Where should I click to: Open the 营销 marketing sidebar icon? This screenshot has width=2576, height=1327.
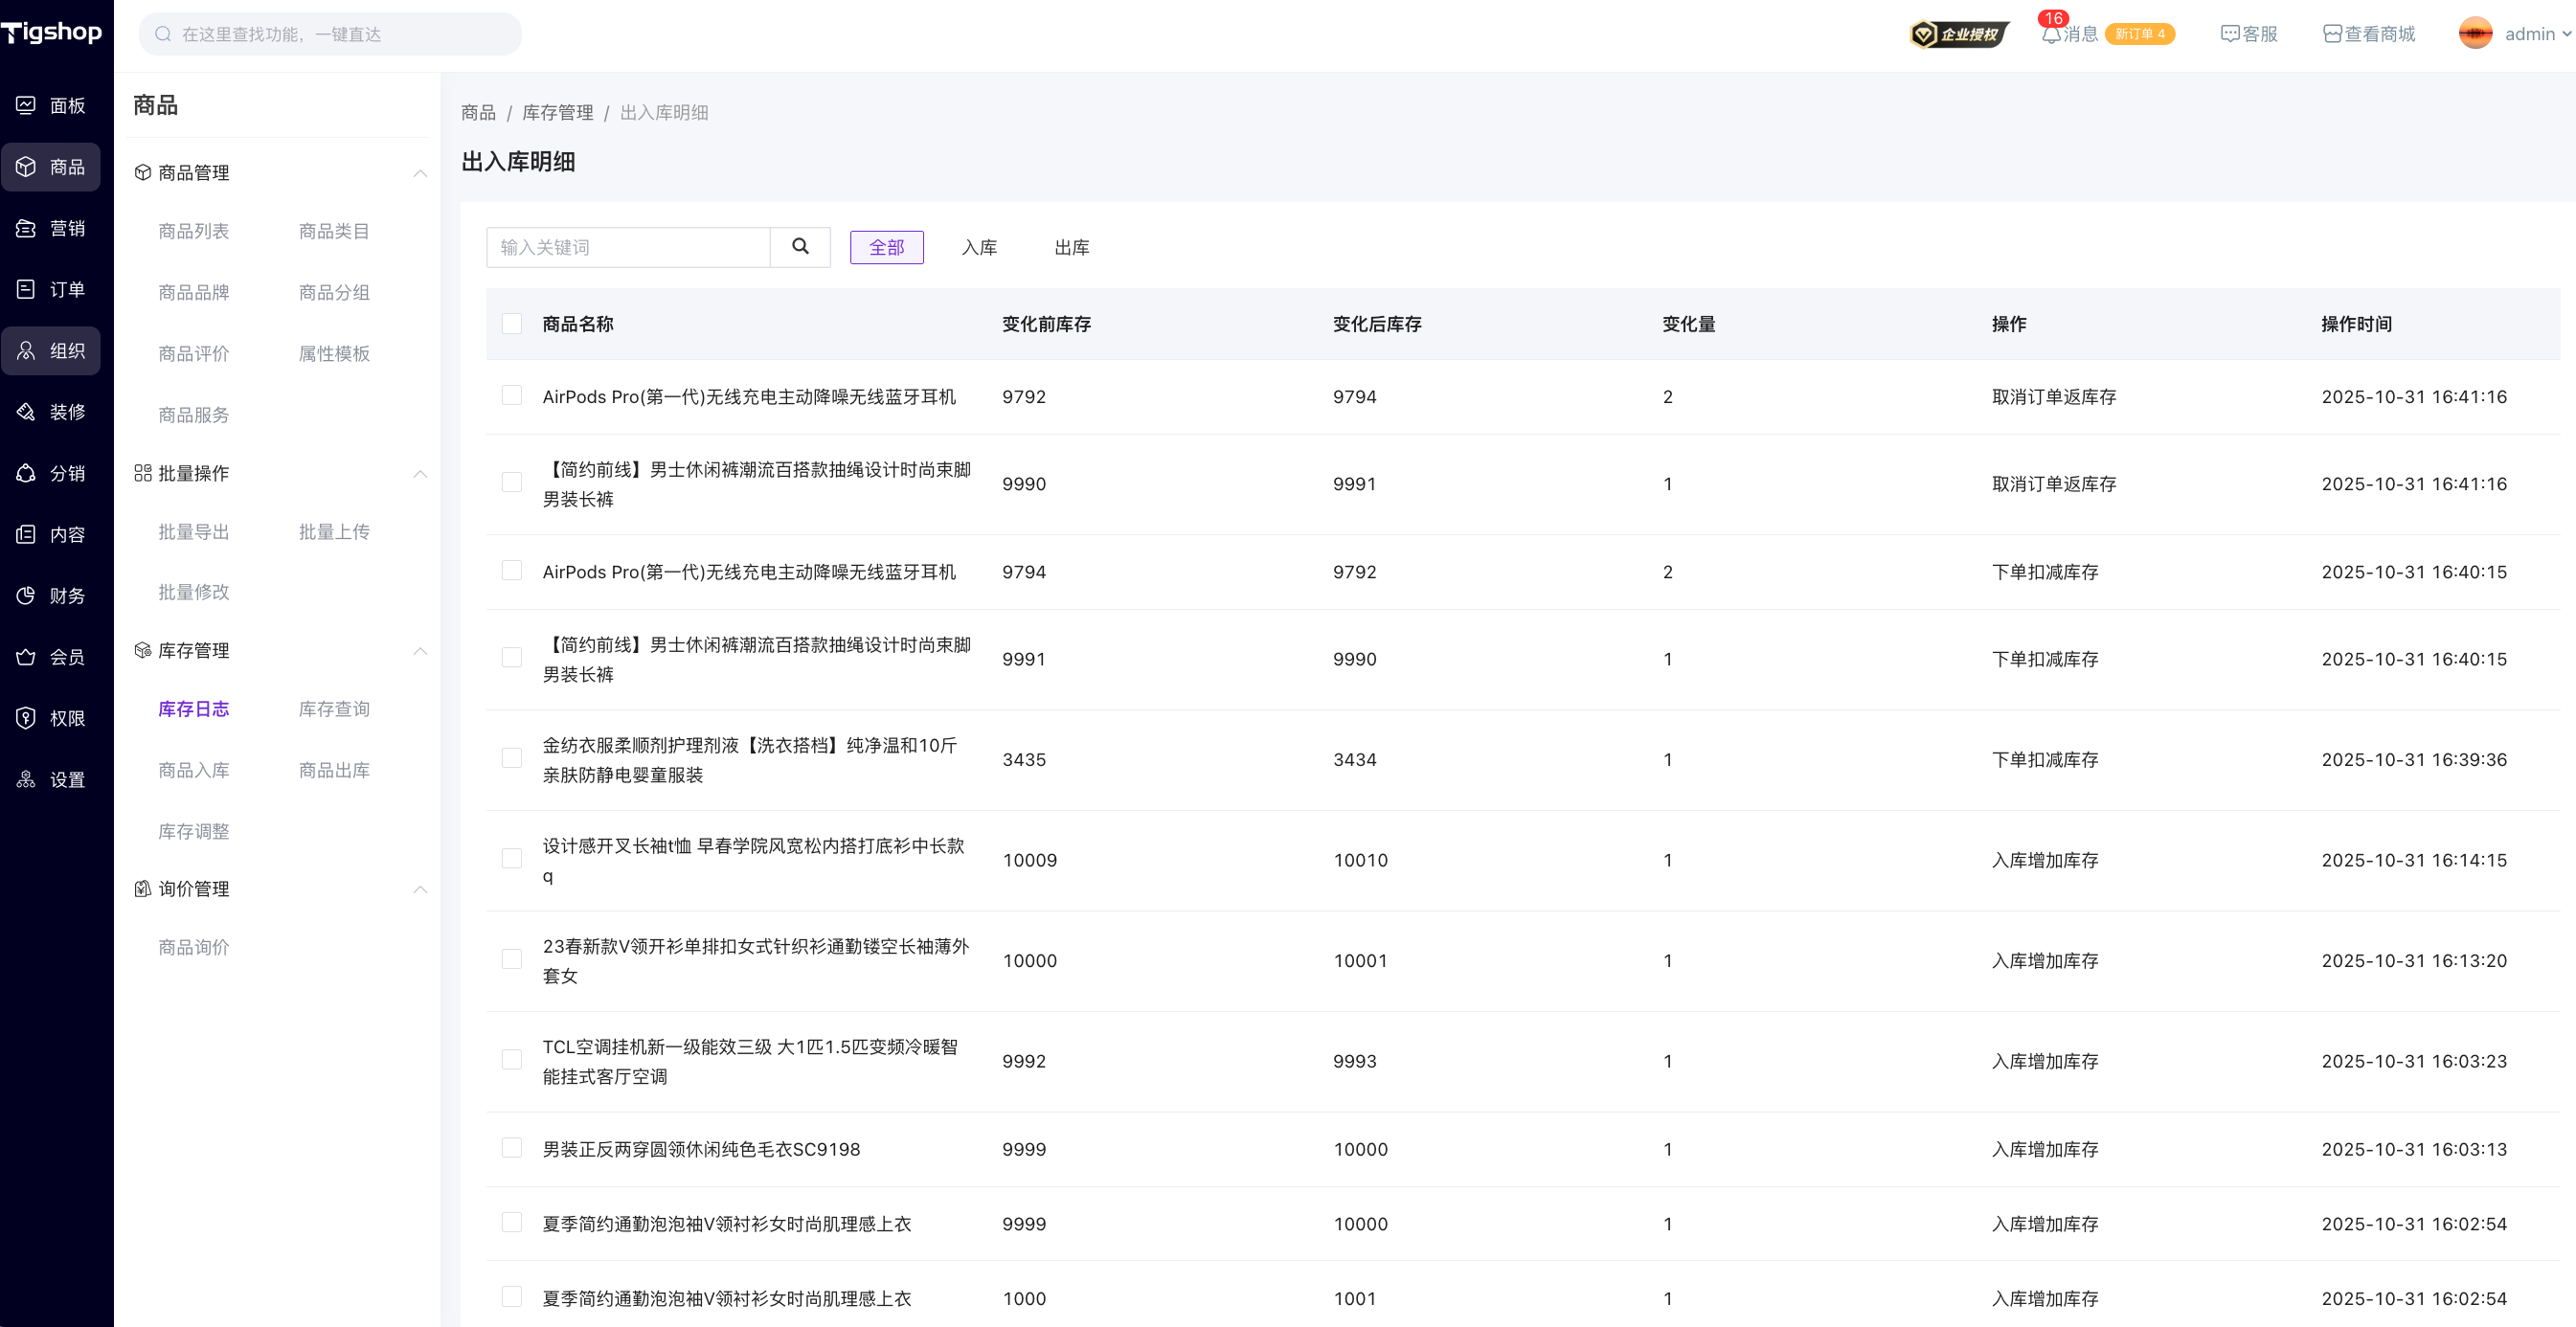point(26,228)
